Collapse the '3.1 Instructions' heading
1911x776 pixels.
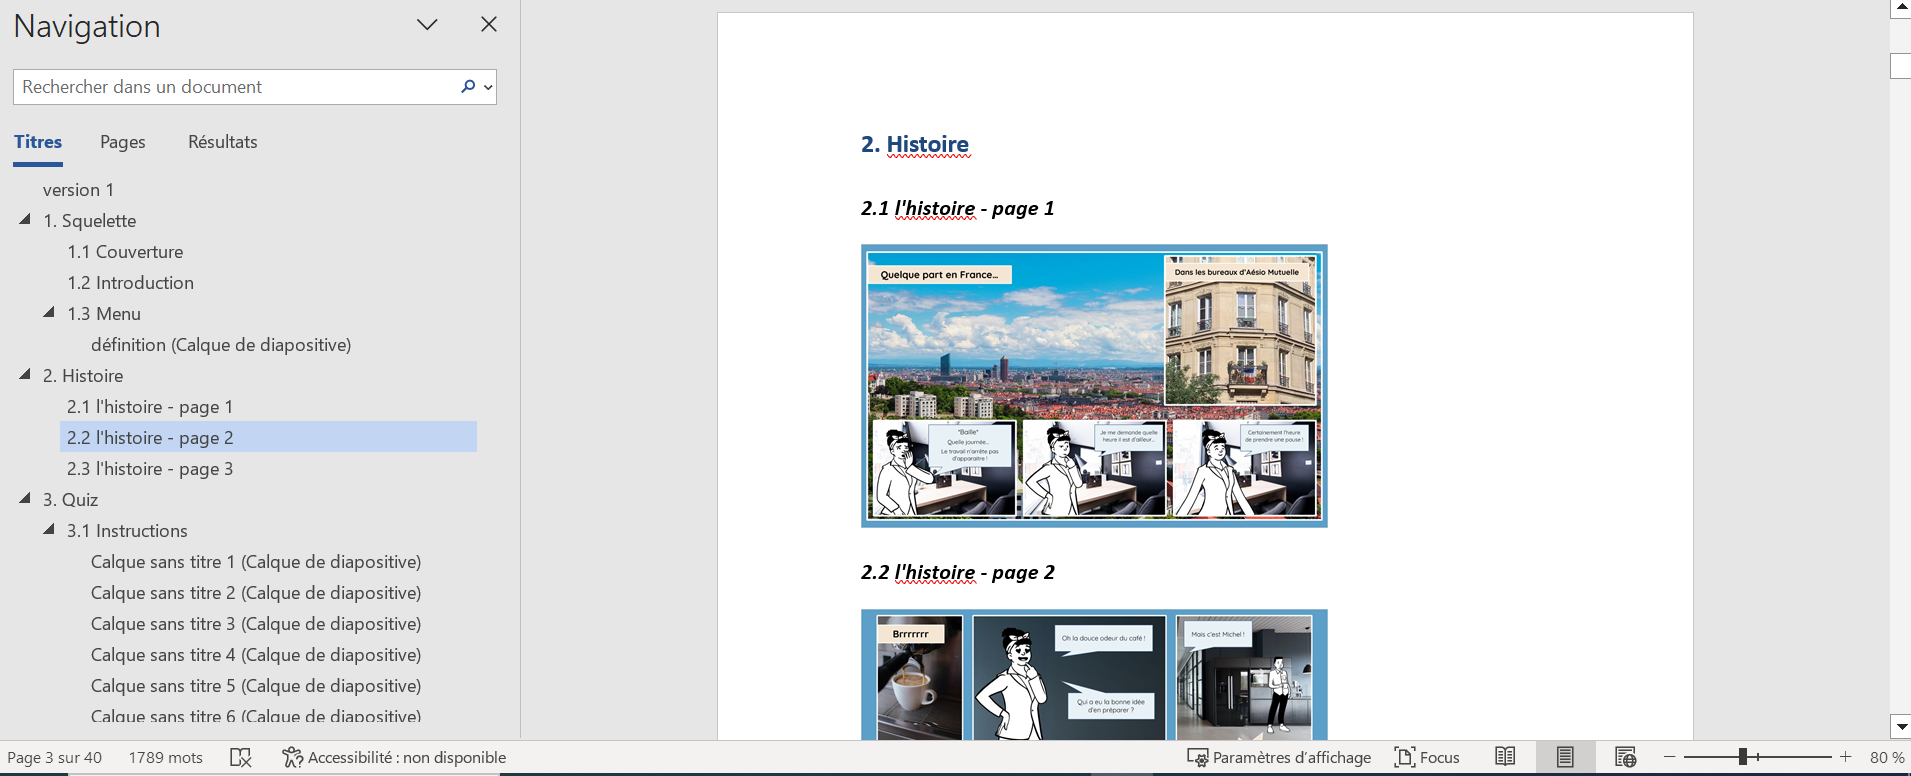[49, 530]
